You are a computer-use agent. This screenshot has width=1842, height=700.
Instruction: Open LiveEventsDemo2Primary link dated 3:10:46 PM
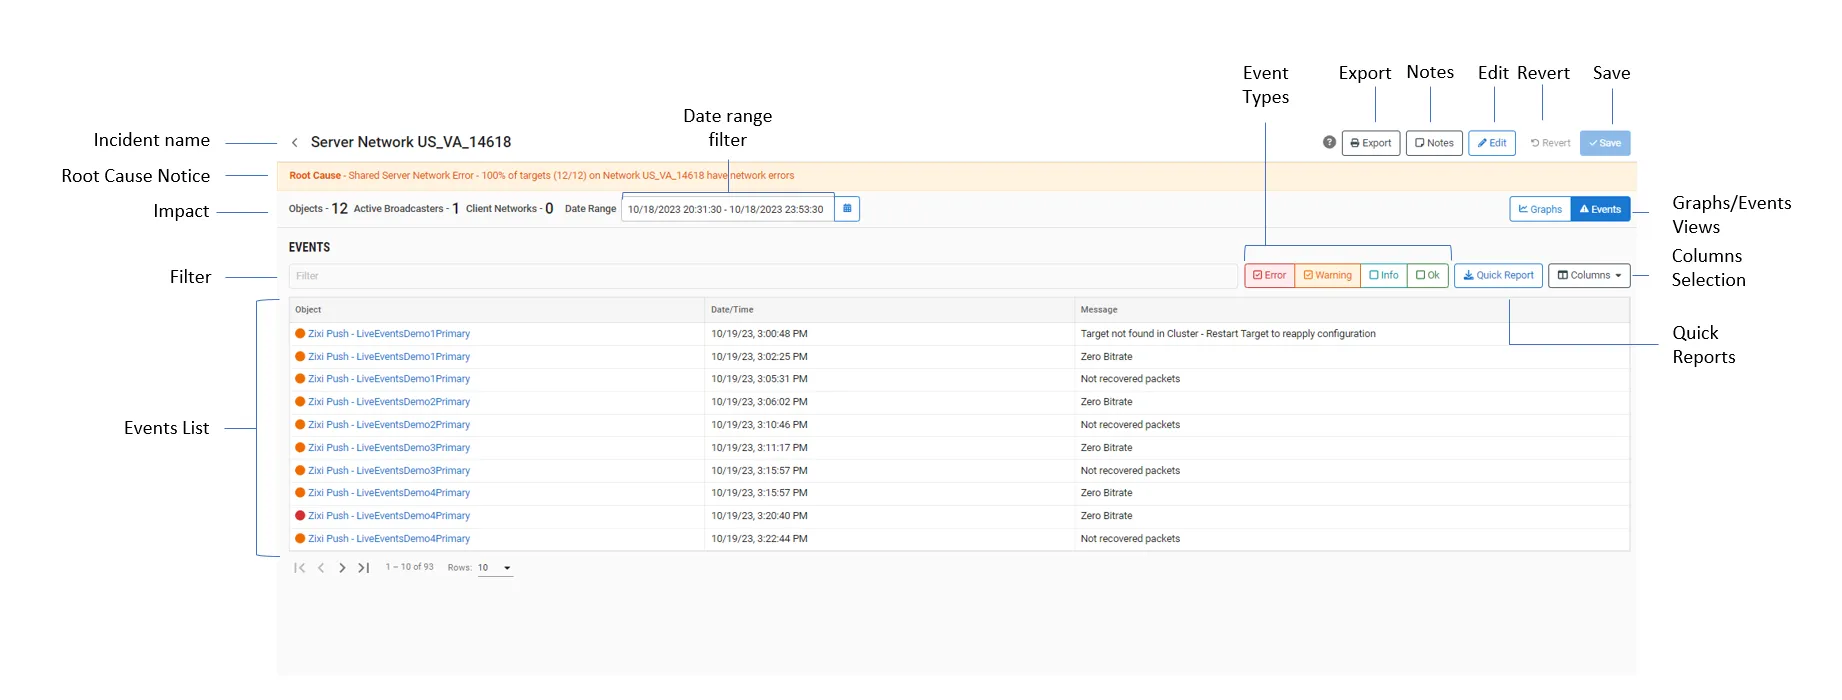pyautogui.click(x=389, y=425)
